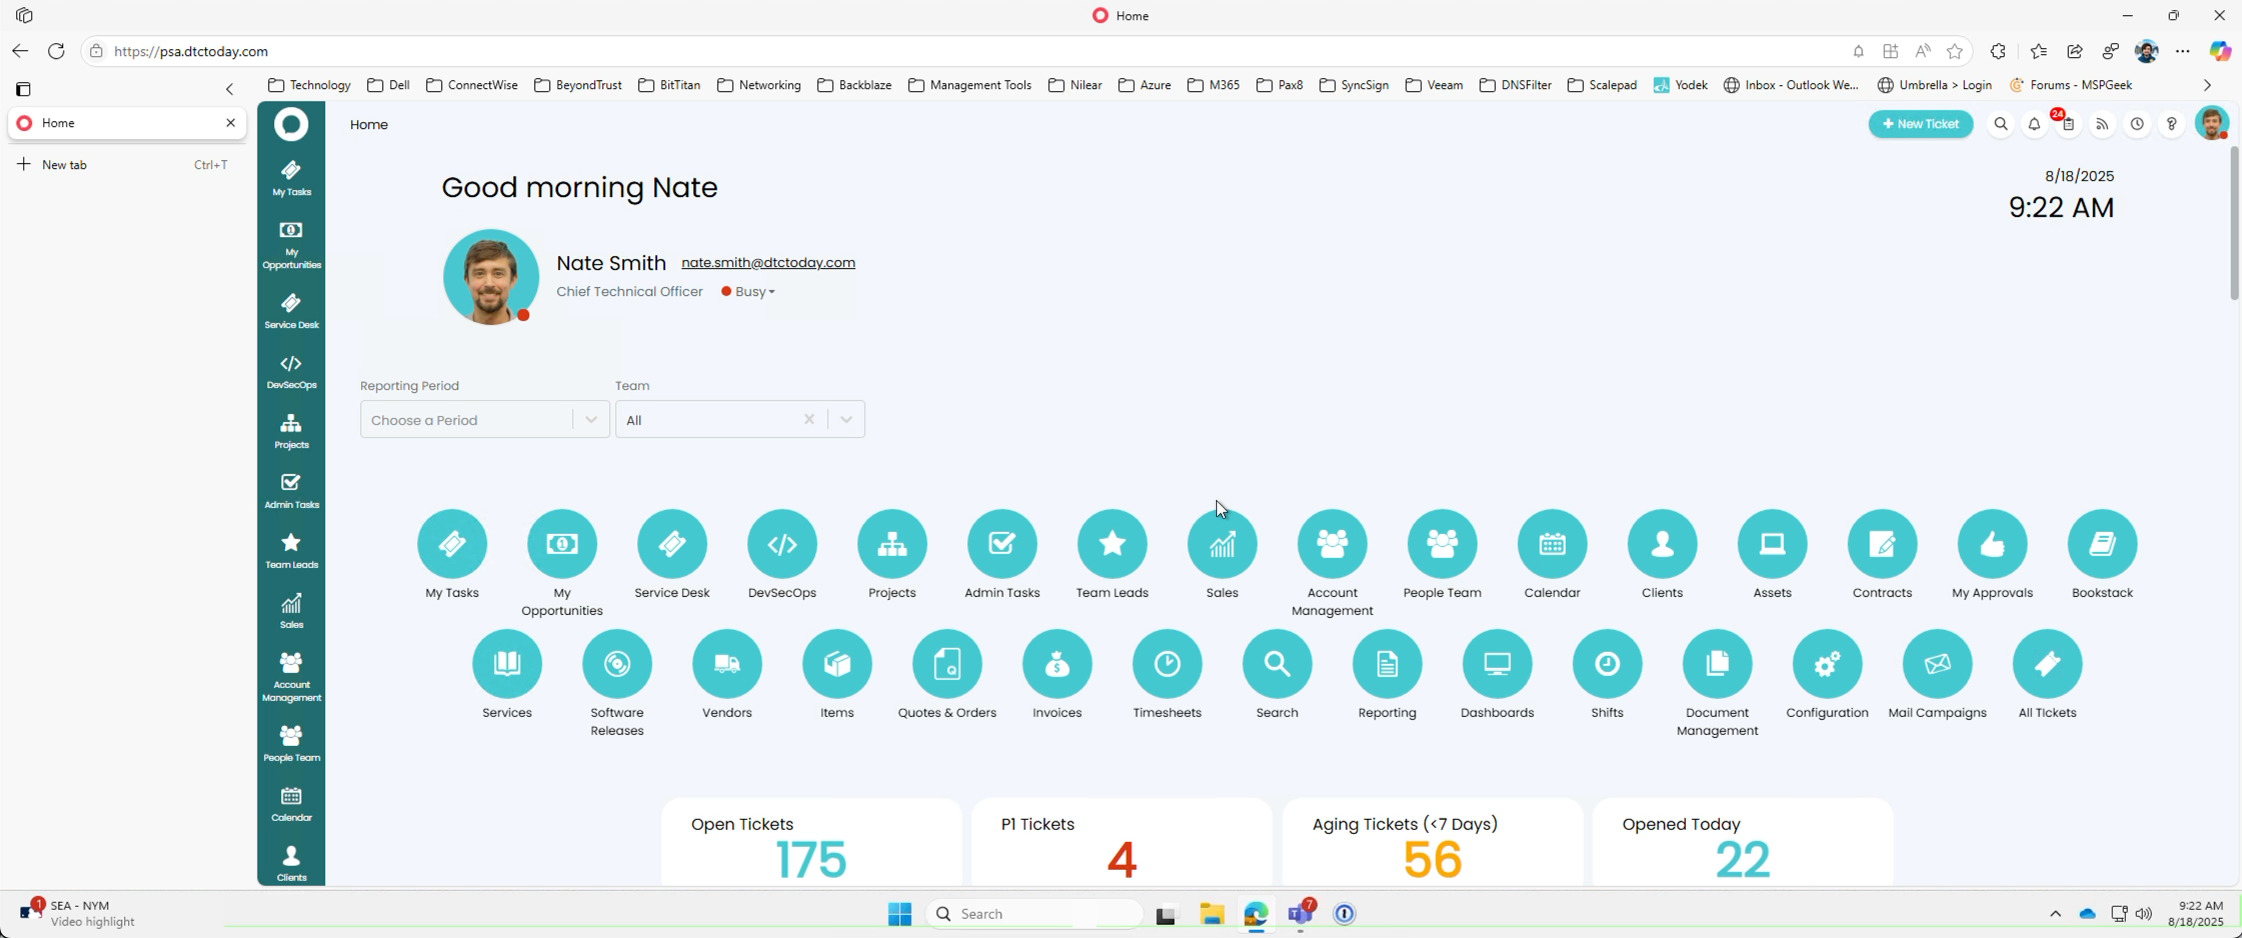Click the notifications bell in the header

click(2034, 124)
